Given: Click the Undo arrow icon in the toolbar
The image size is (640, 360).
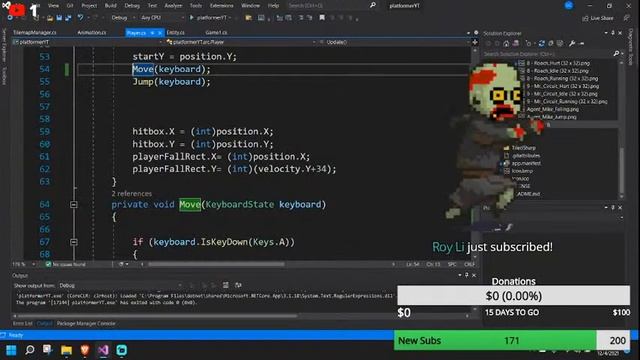Looking at the screenshot, I should click(80, 18).
